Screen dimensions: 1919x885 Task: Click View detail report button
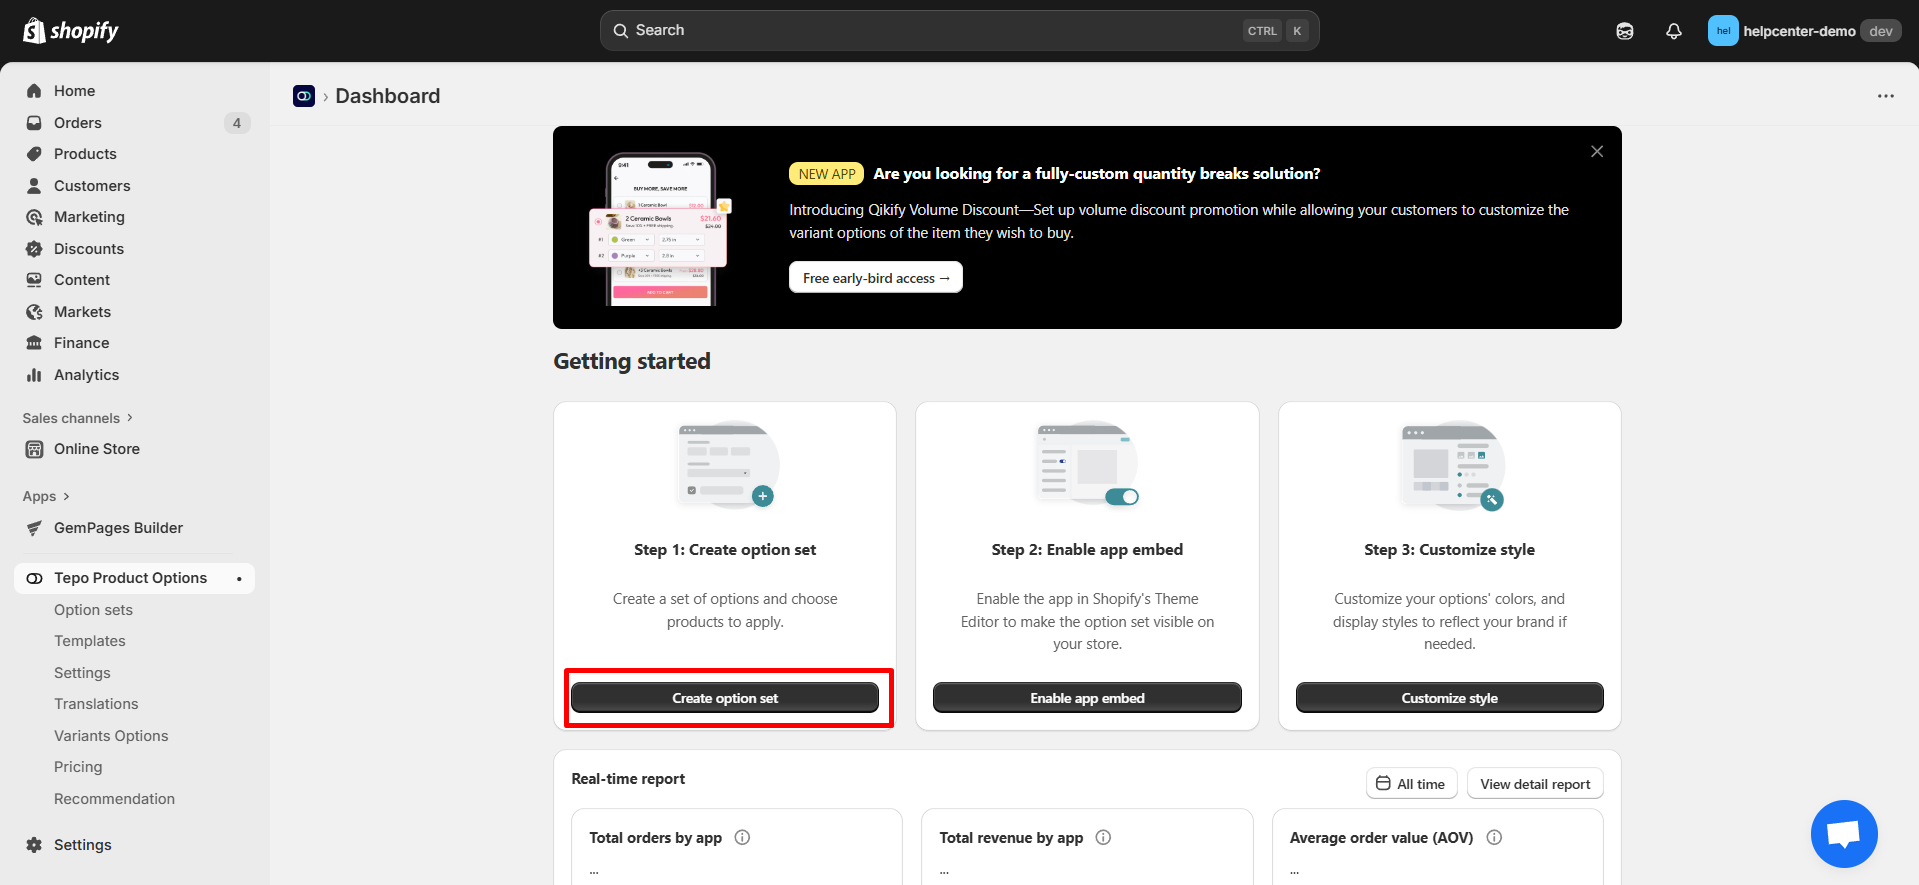tap(1535, 784)
